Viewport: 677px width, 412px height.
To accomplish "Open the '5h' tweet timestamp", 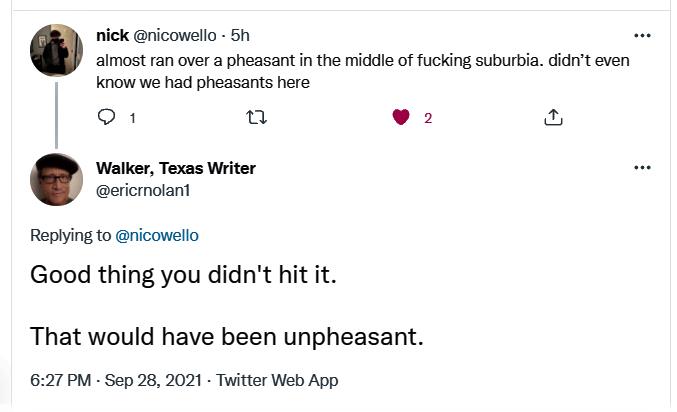I will [x=240, y=36].
